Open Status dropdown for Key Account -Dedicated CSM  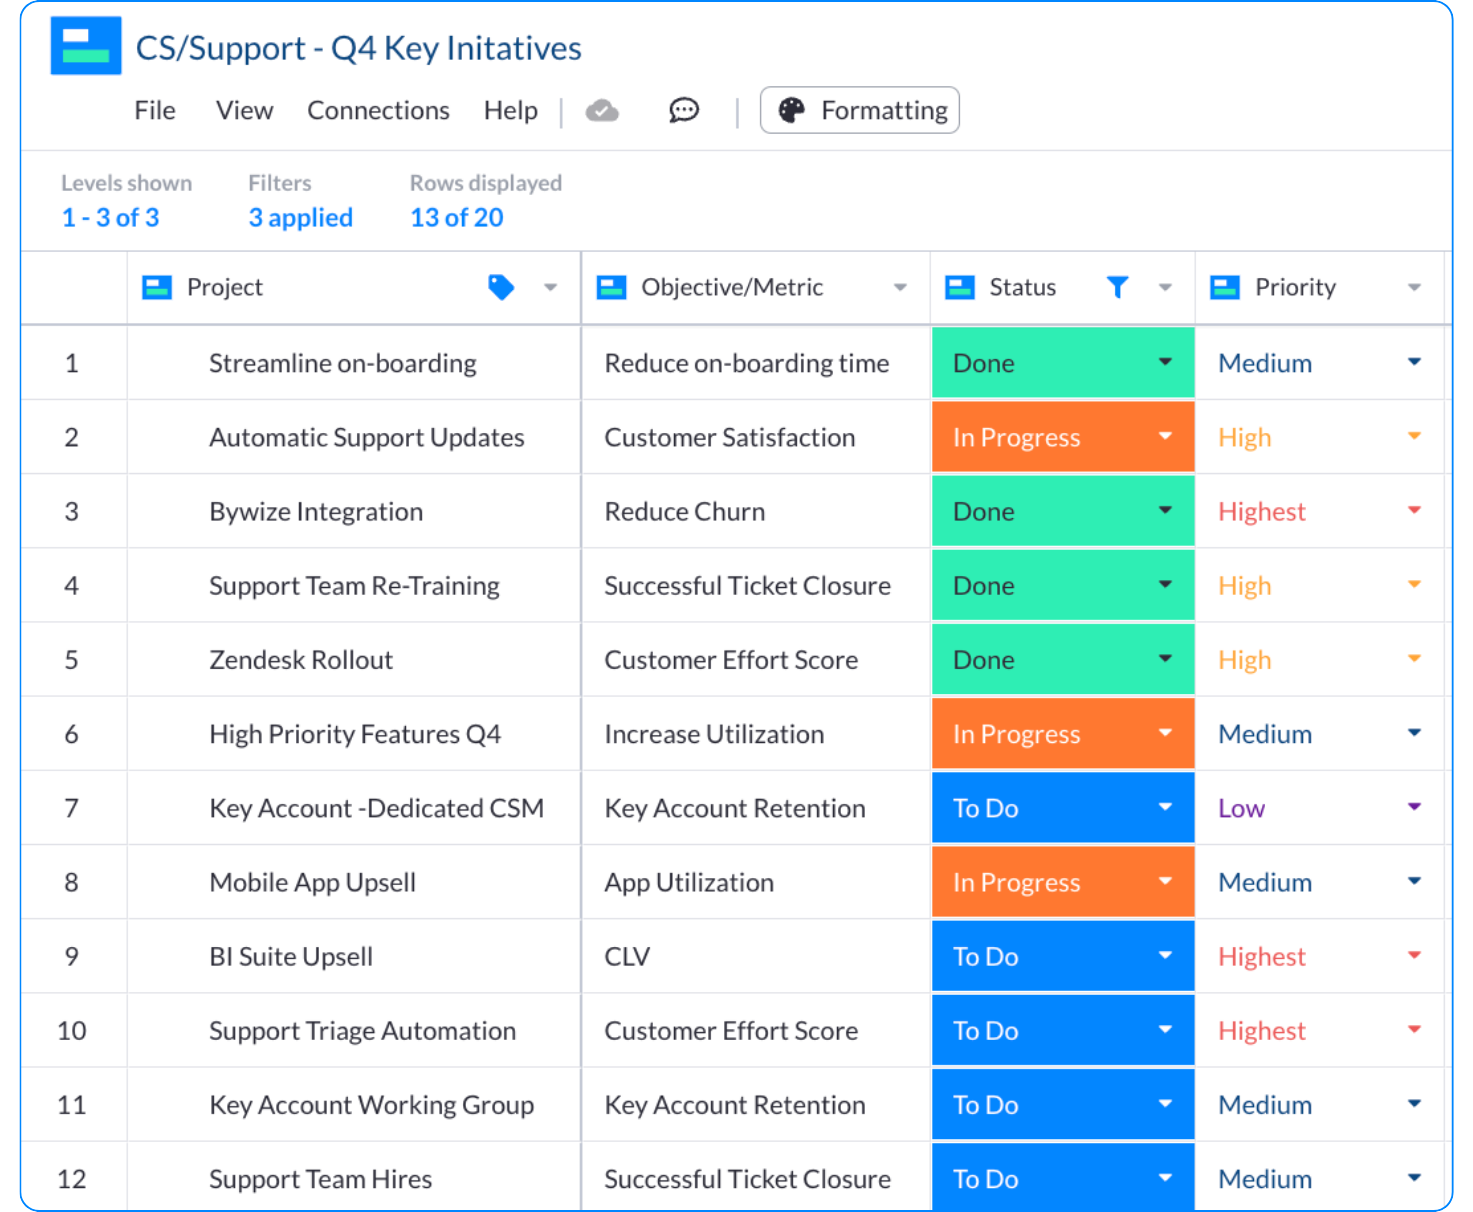(x=1165, y=807)
